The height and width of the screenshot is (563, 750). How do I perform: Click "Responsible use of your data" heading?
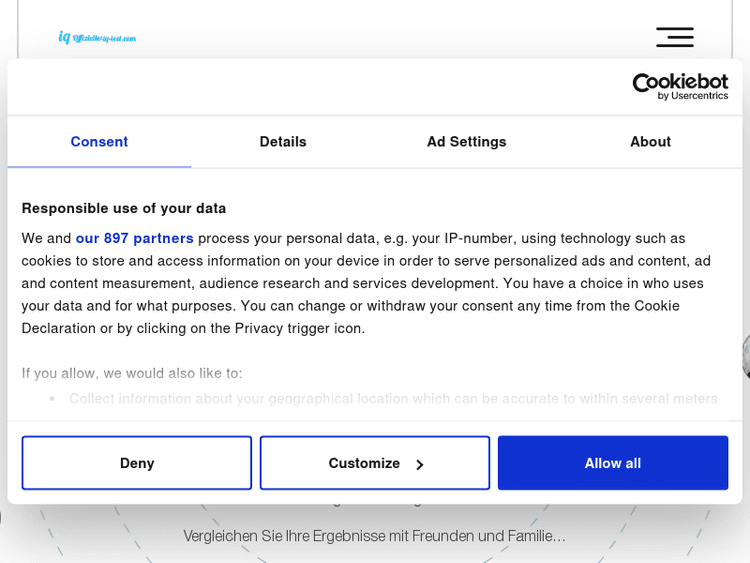[124, 208]
